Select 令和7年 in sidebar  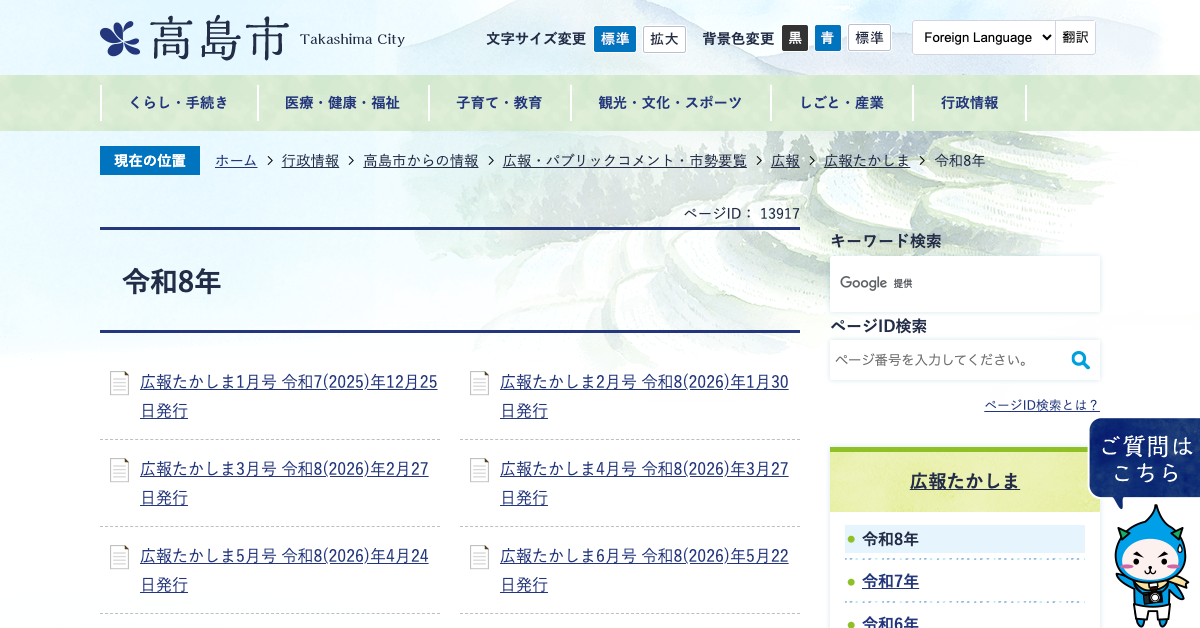pyautogui.click(x=890, y=581)
